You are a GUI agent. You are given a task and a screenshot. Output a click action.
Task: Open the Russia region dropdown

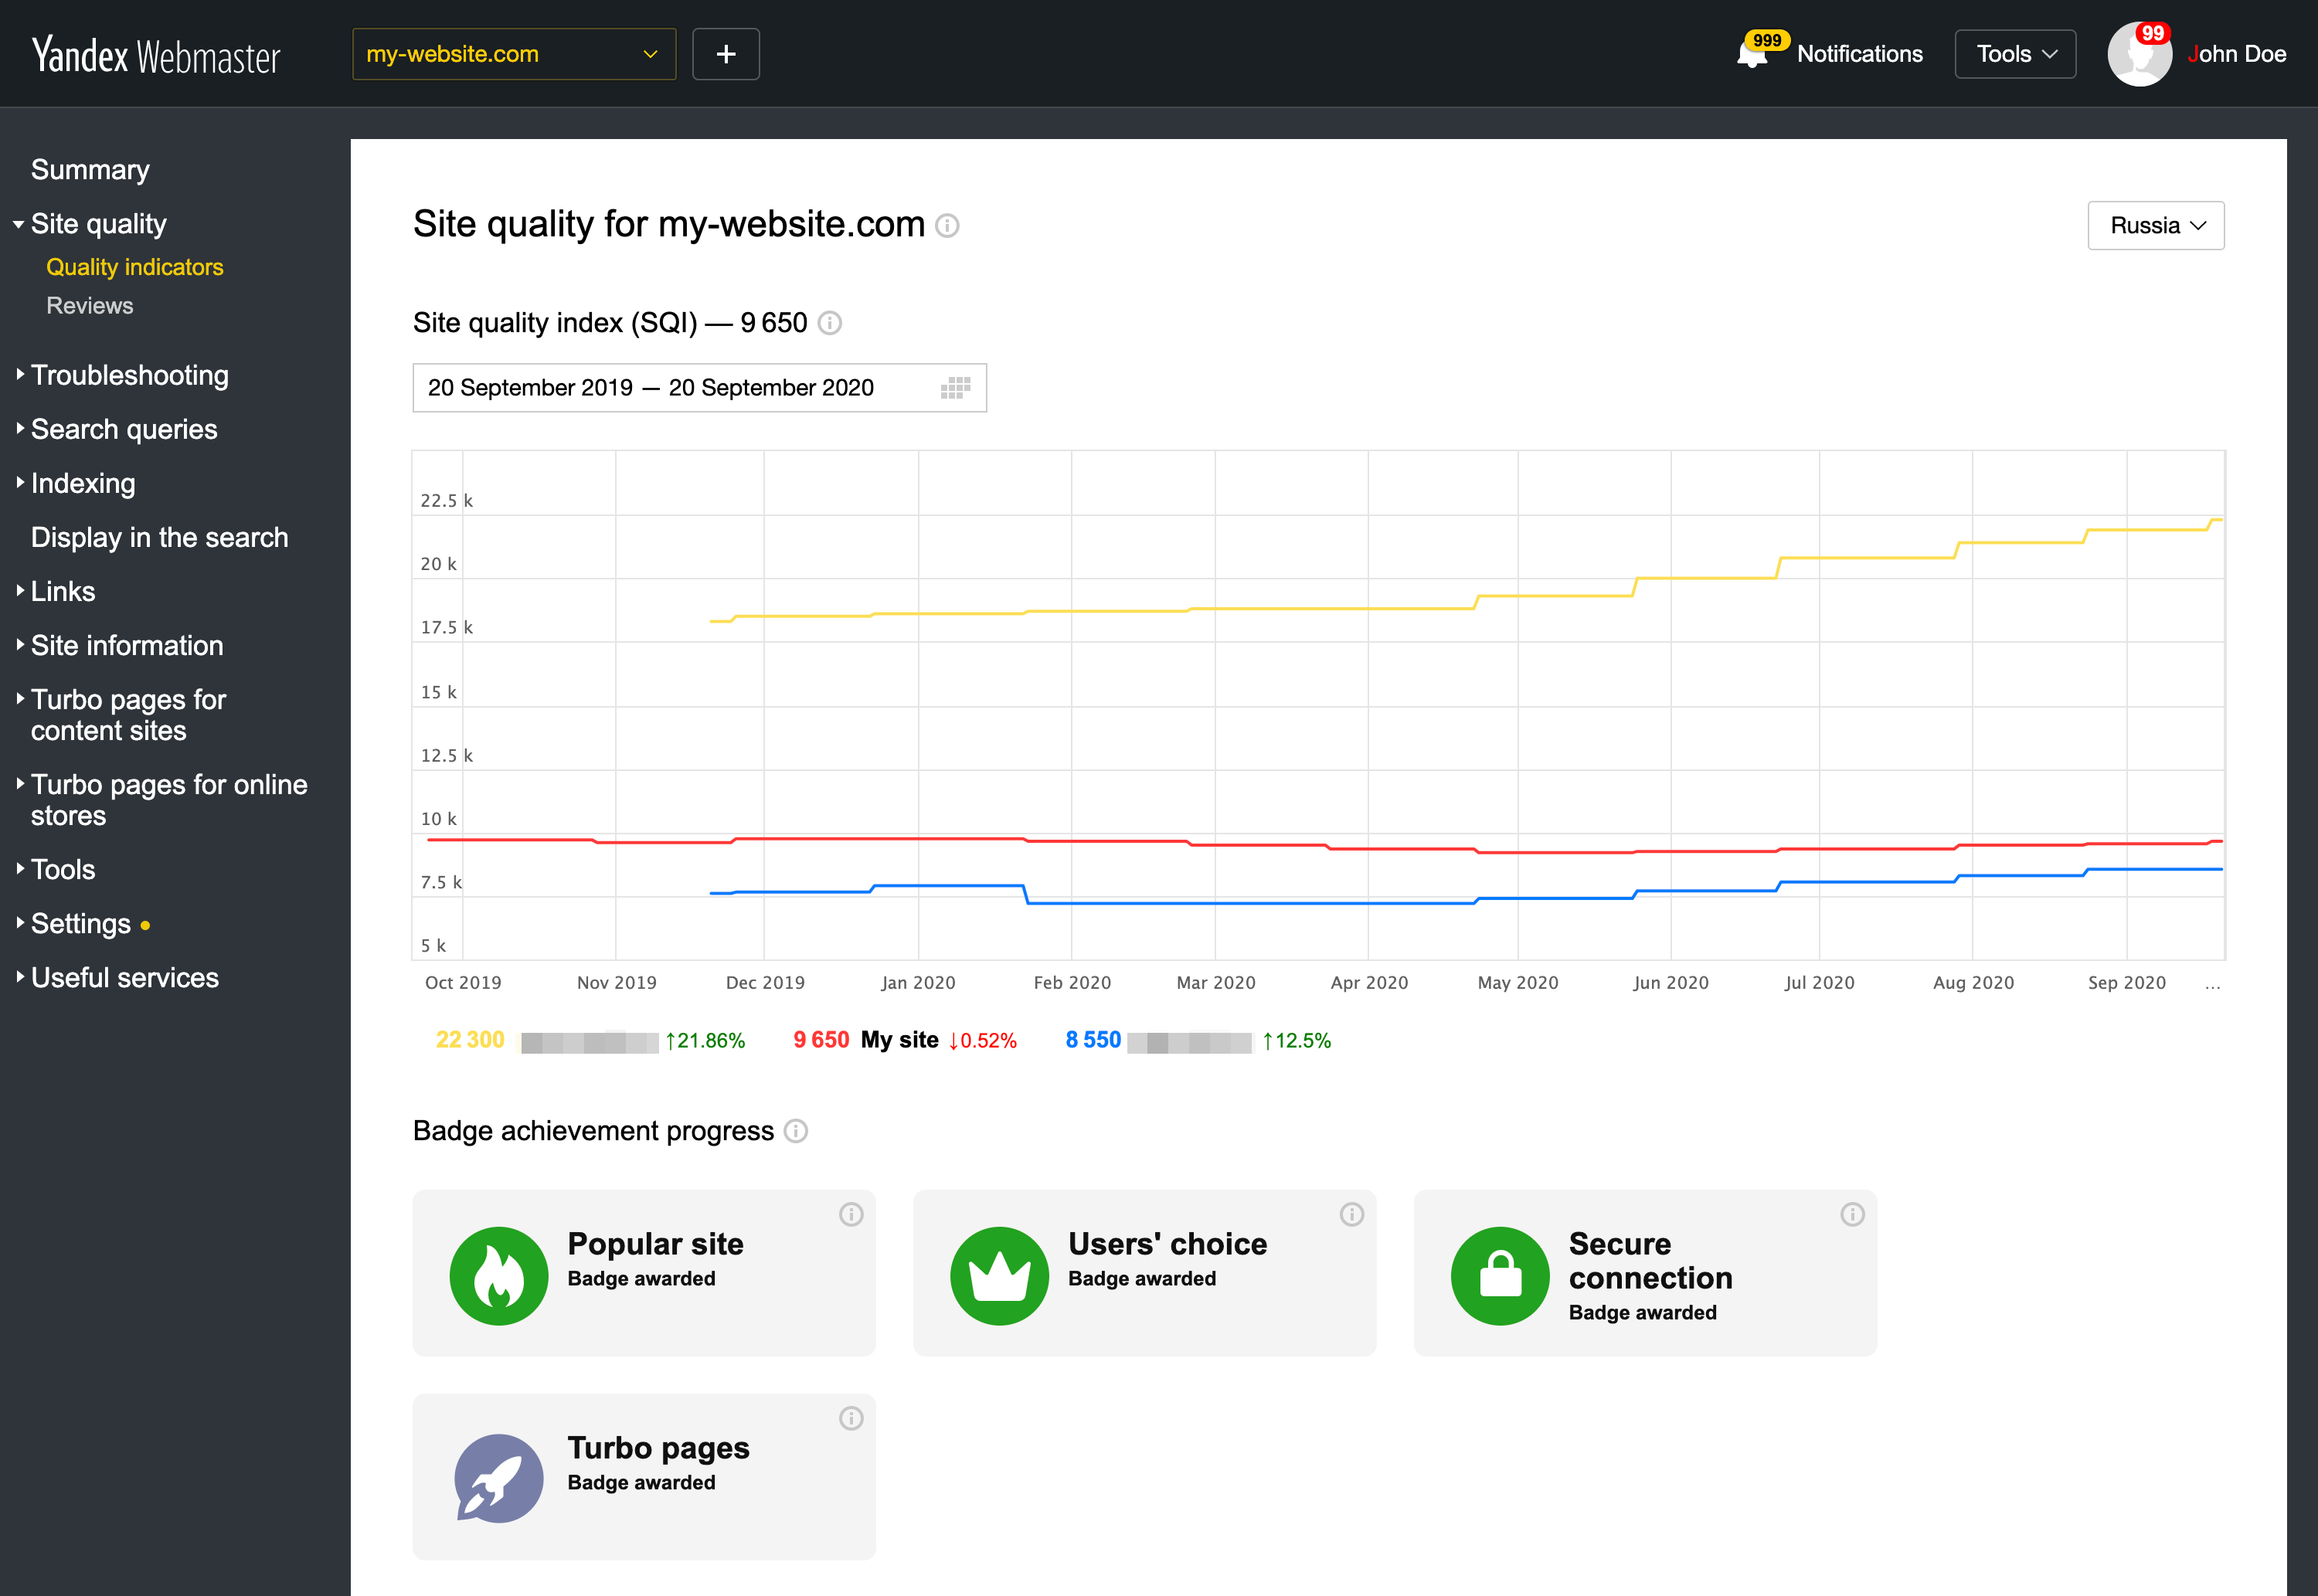coord(2155,225)
